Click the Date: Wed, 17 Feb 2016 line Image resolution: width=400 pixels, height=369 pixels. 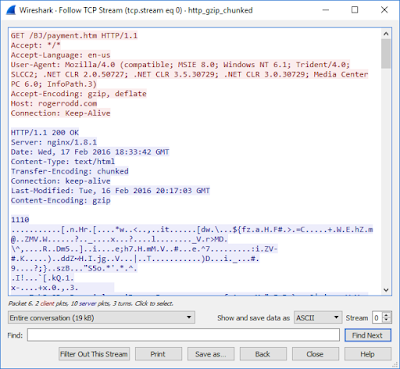(x=90, y=152)
